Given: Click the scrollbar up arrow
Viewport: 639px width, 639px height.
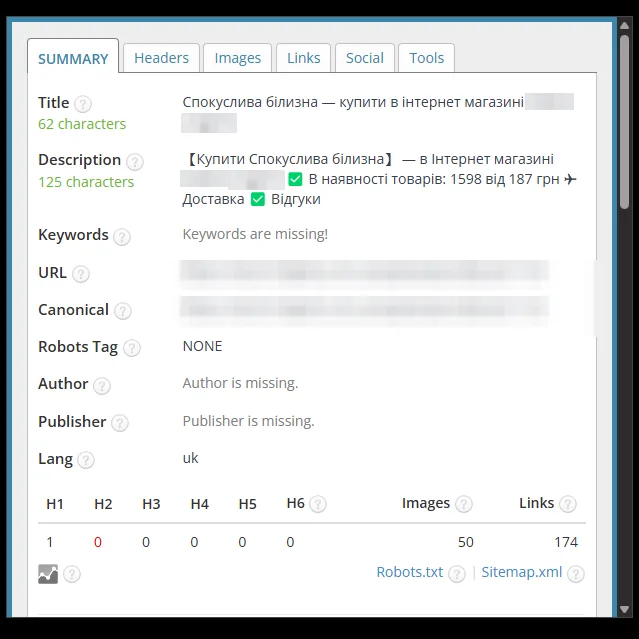Looking at the screenshot, I should [x=624, y=25].
